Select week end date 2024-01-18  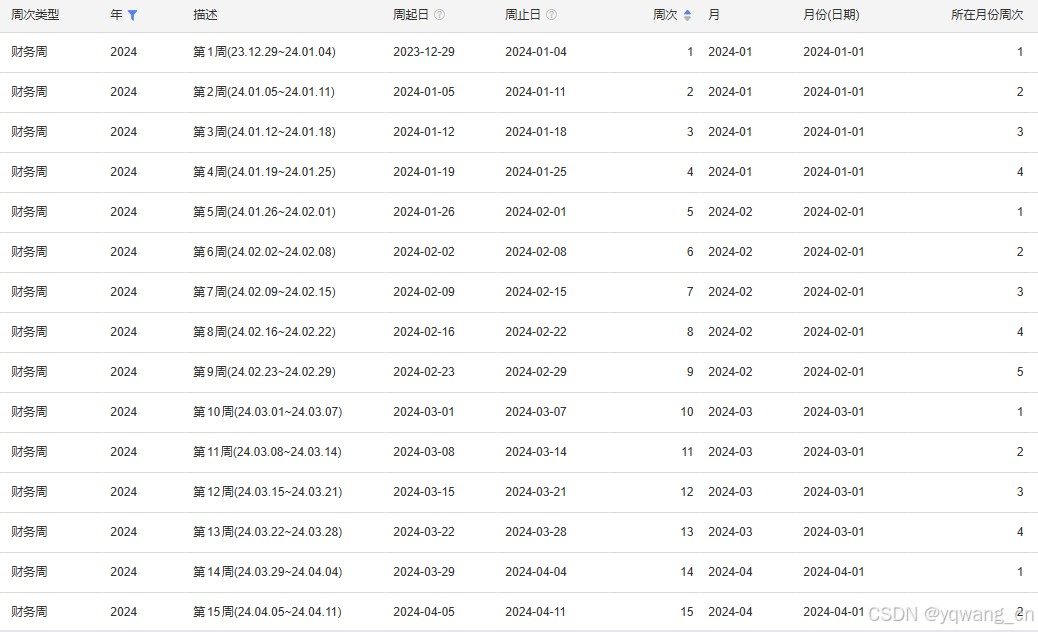536,132
